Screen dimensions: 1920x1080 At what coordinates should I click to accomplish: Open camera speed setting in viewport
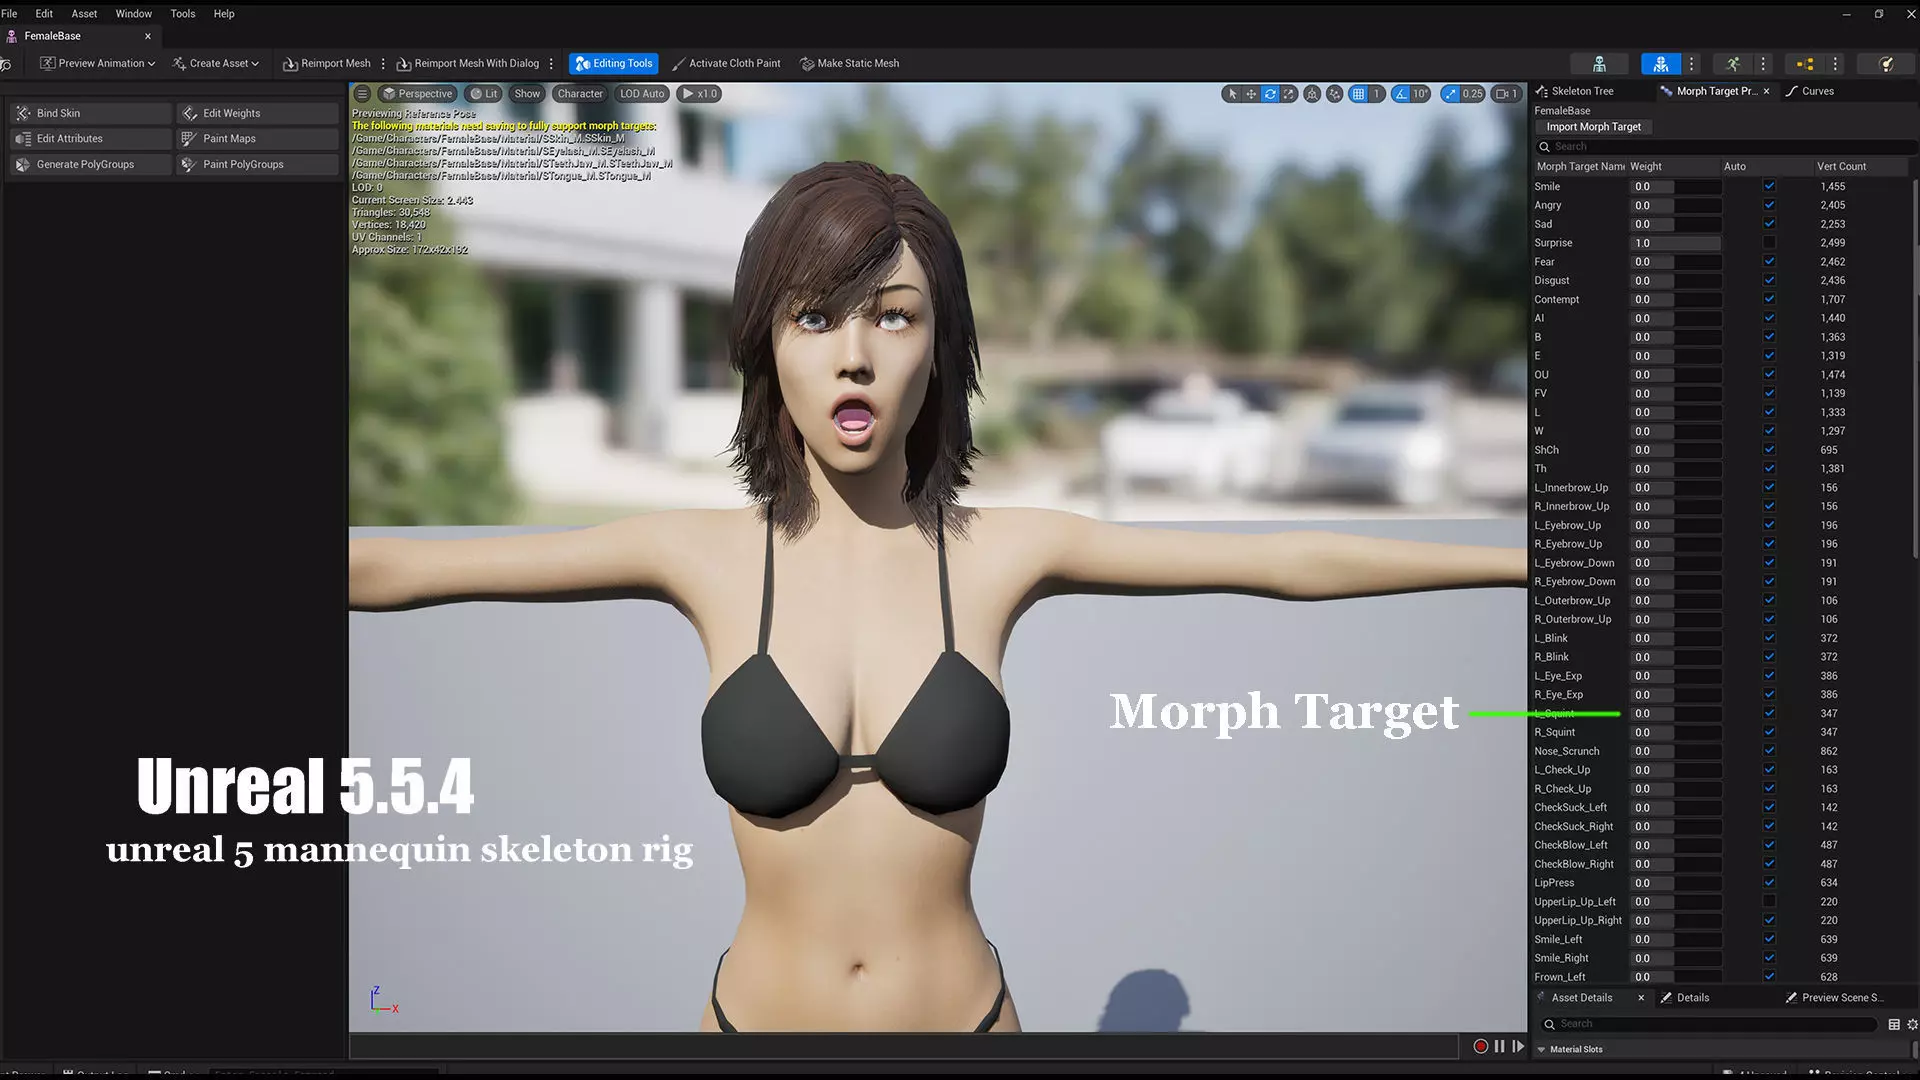point(1506,94)
